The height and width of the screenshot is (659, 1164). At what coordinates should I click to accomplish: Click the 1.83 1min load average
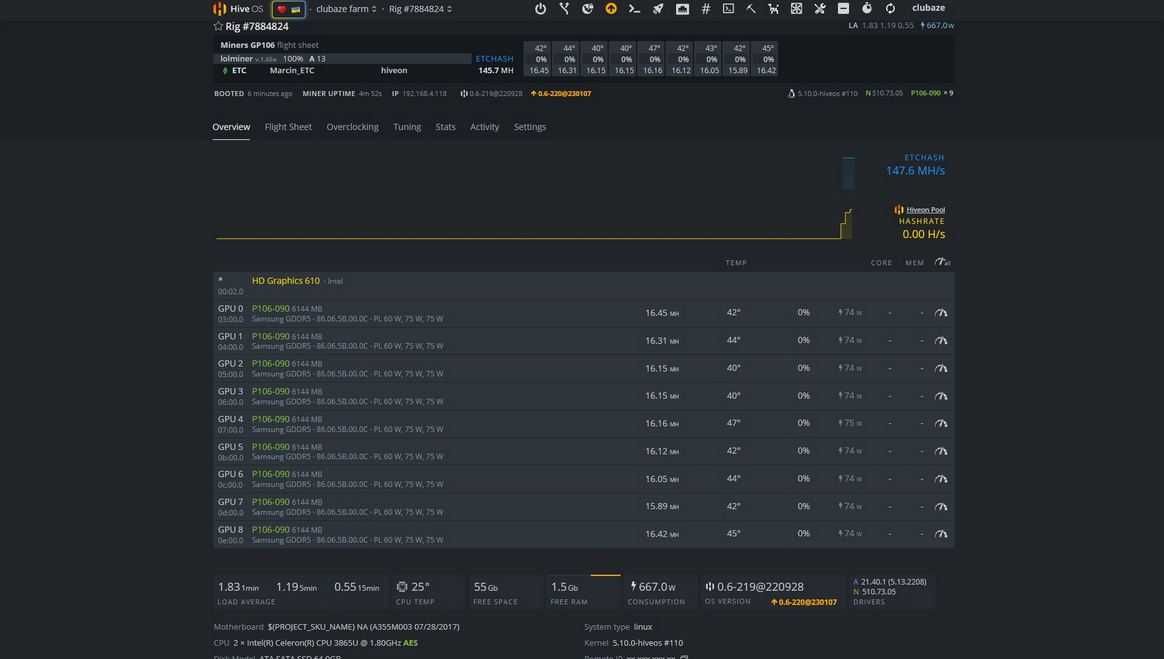[238, 586]
